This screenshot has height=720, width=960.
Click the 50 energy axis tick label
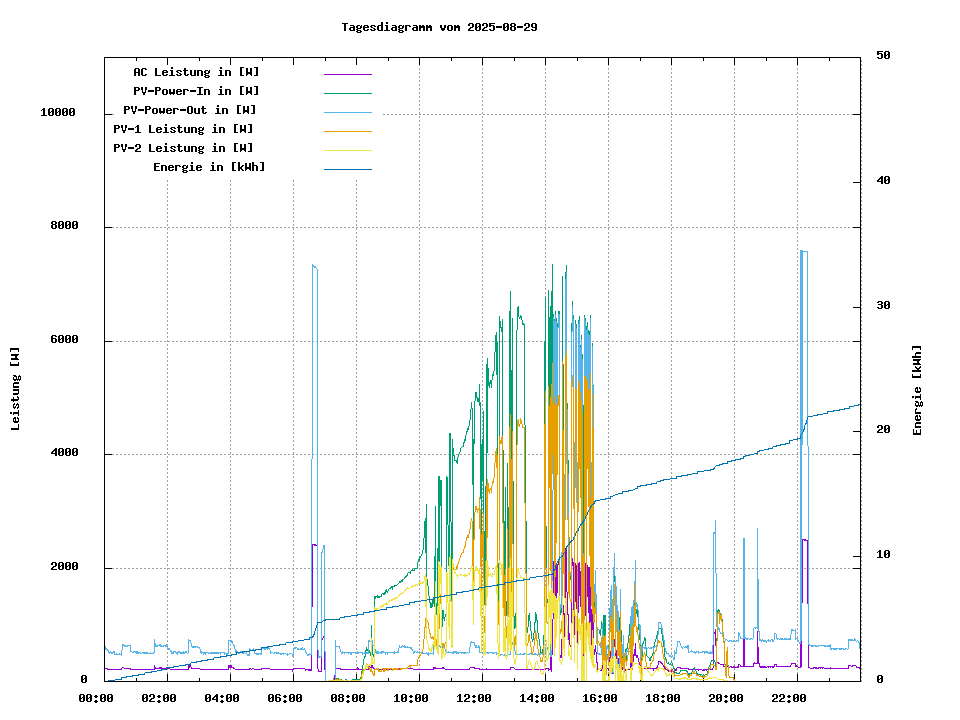point(883,56)
